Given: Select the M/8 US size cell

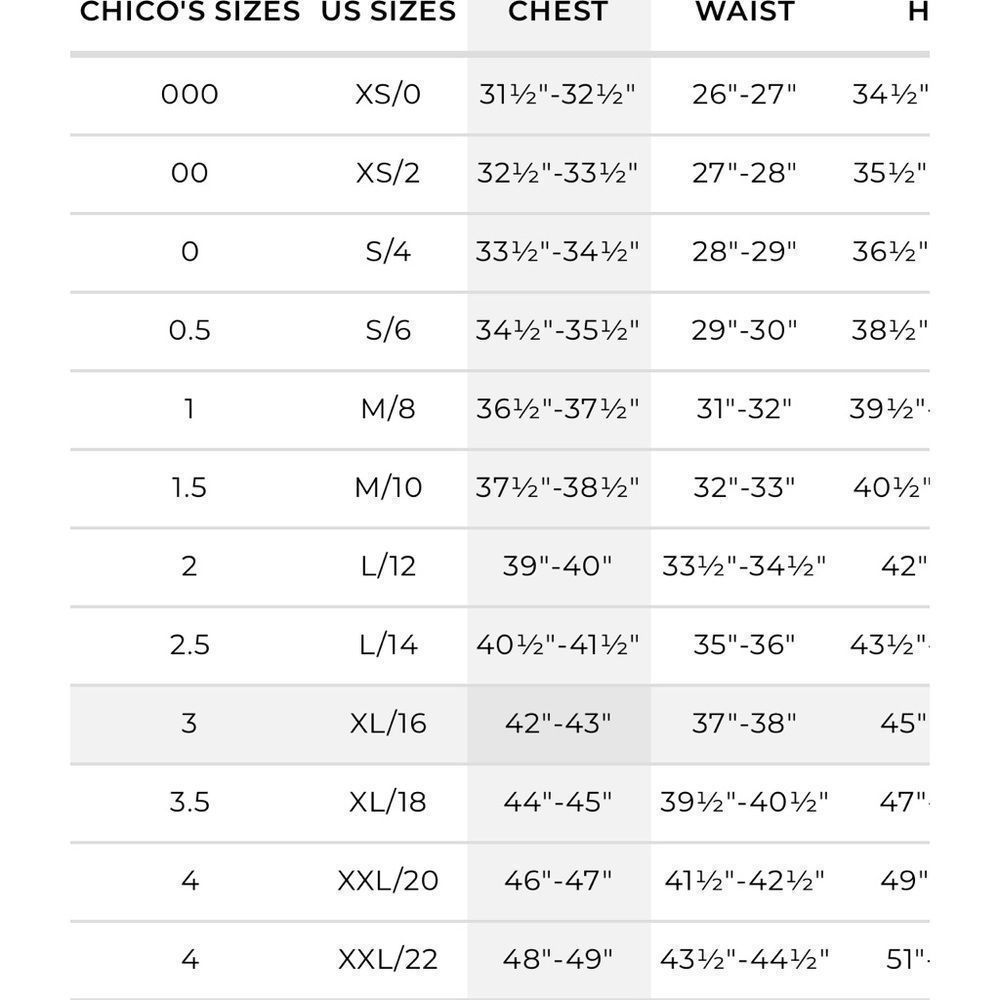Looking at the screenshot, I should pos(388,409).
